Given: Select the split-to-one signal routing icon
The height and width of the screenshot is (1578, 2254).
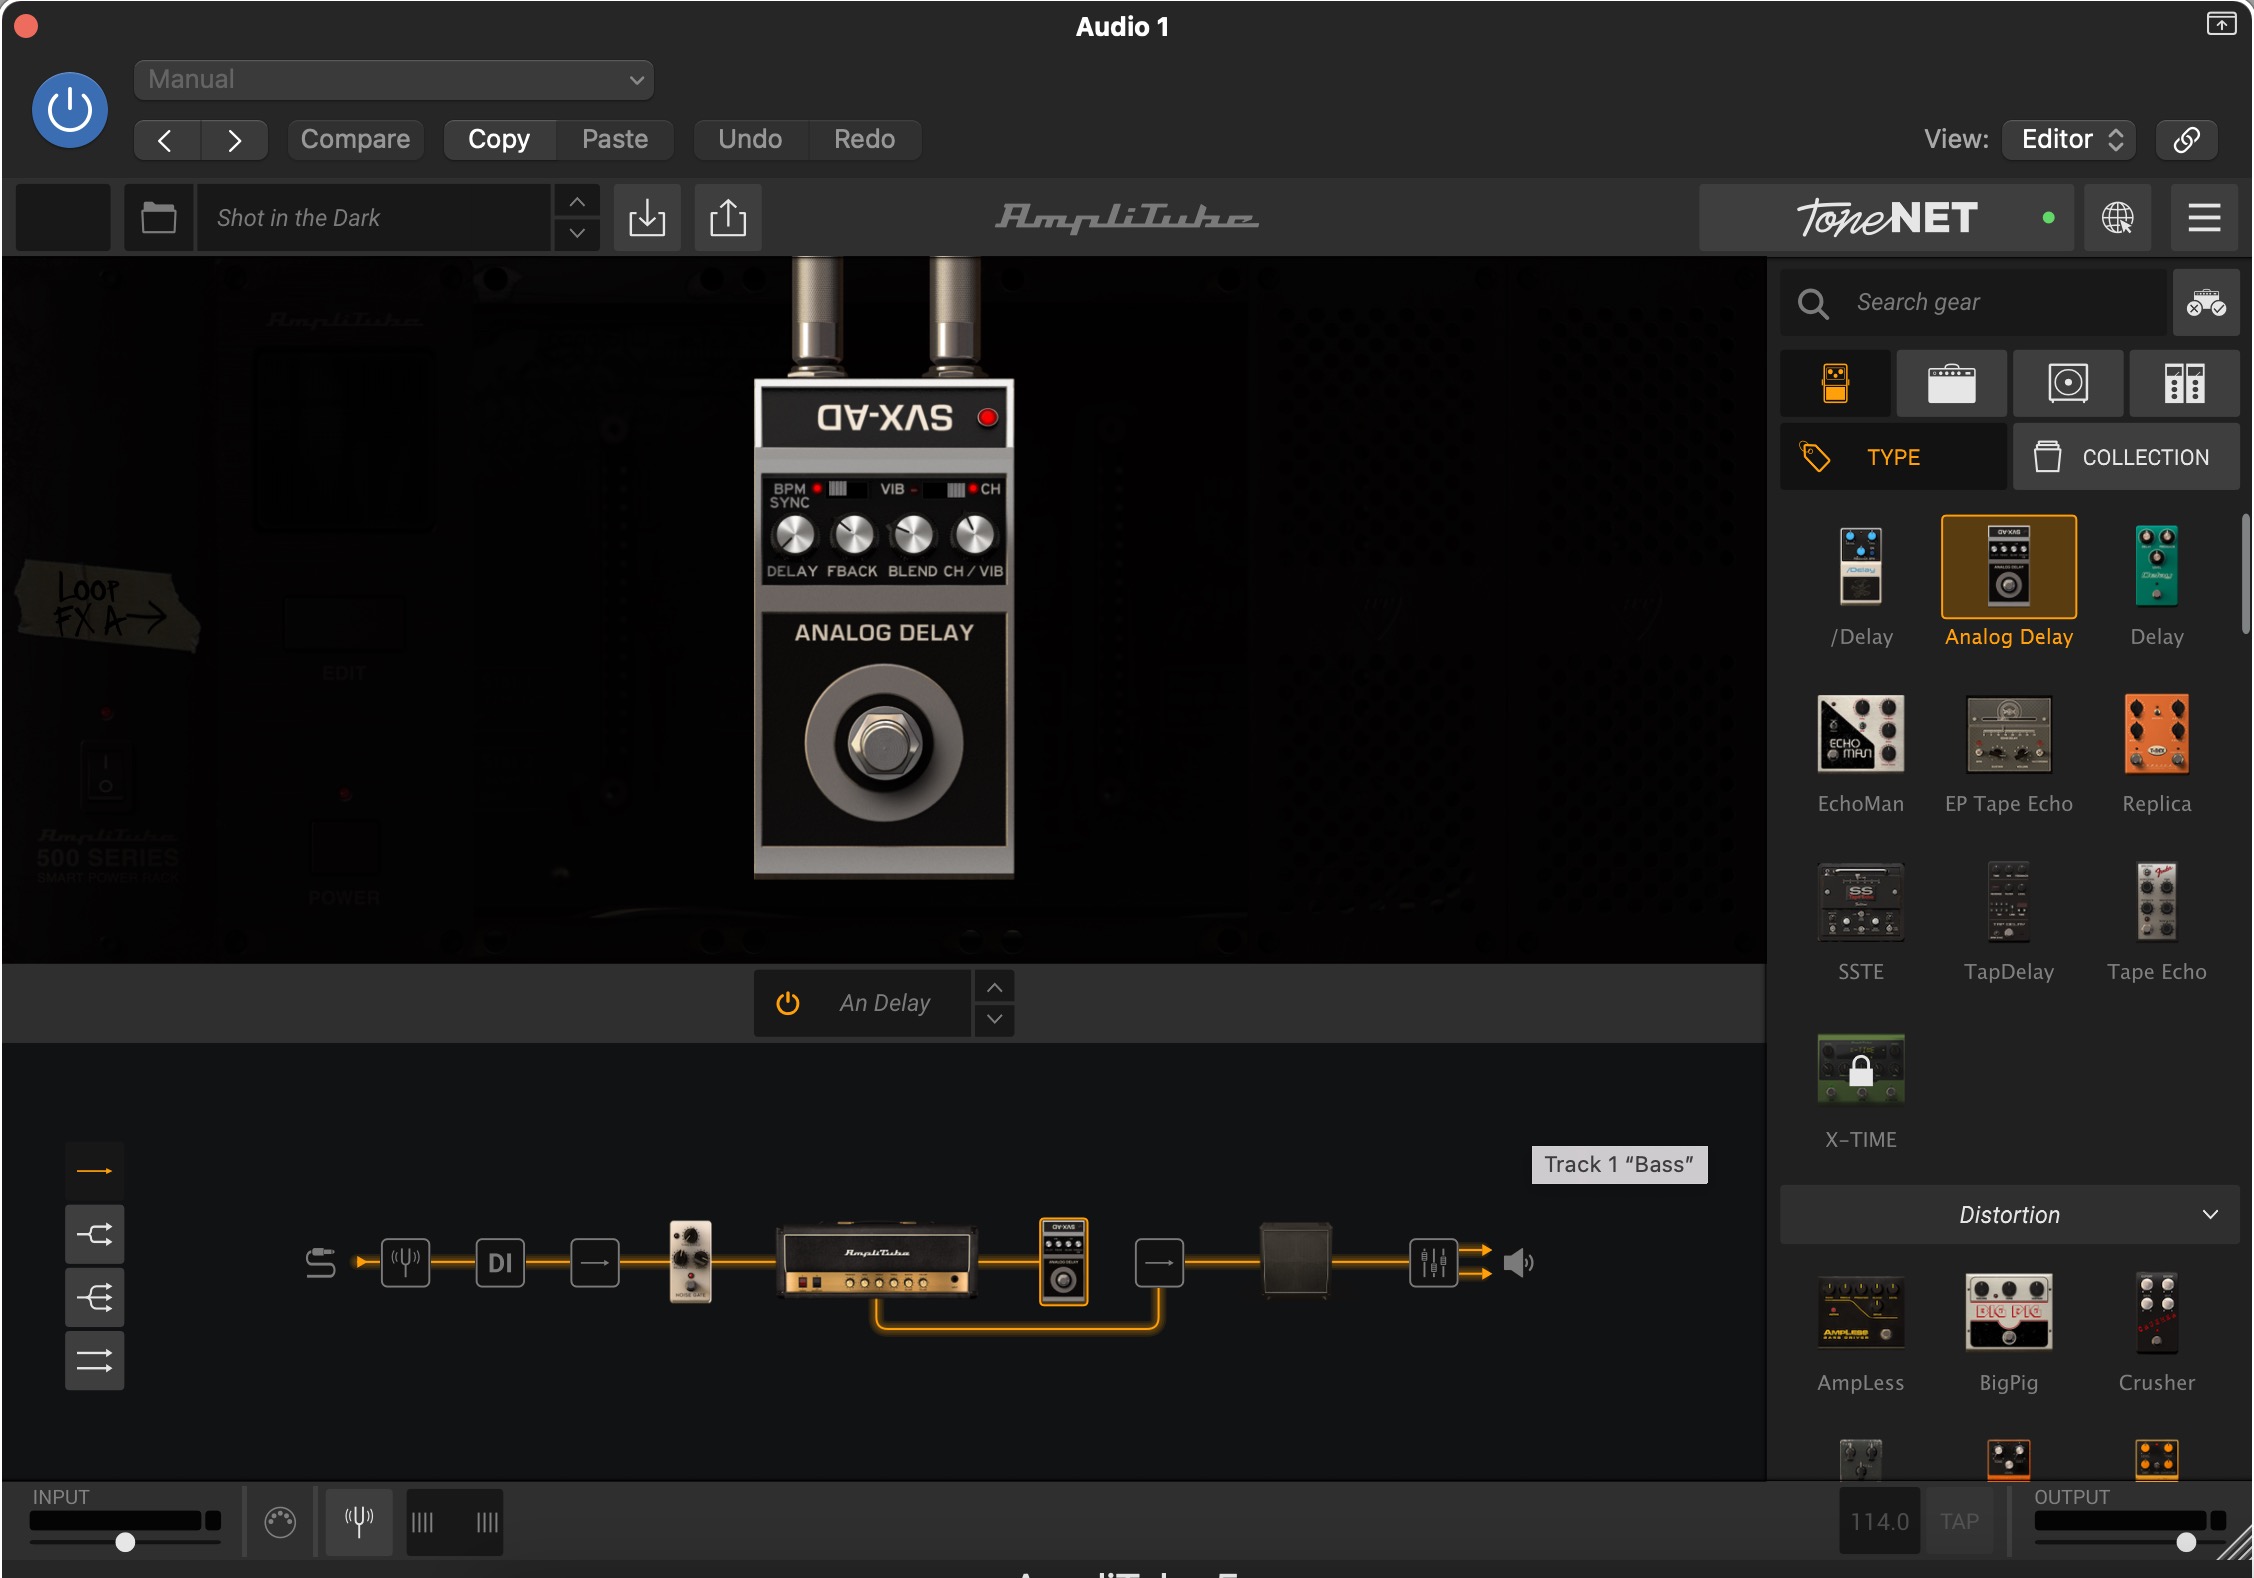Looking at the screenshot, I should pos(95,1235).
